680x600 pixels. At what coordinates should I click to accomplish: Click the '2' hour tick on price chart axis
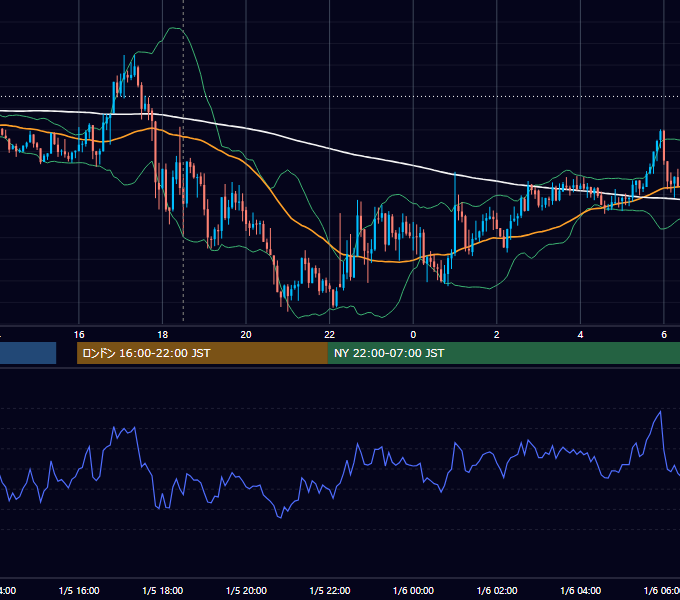(x=497, y=335)
